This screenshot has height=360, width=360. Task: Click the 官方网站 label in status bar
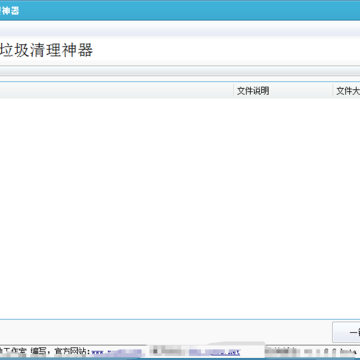72,352
